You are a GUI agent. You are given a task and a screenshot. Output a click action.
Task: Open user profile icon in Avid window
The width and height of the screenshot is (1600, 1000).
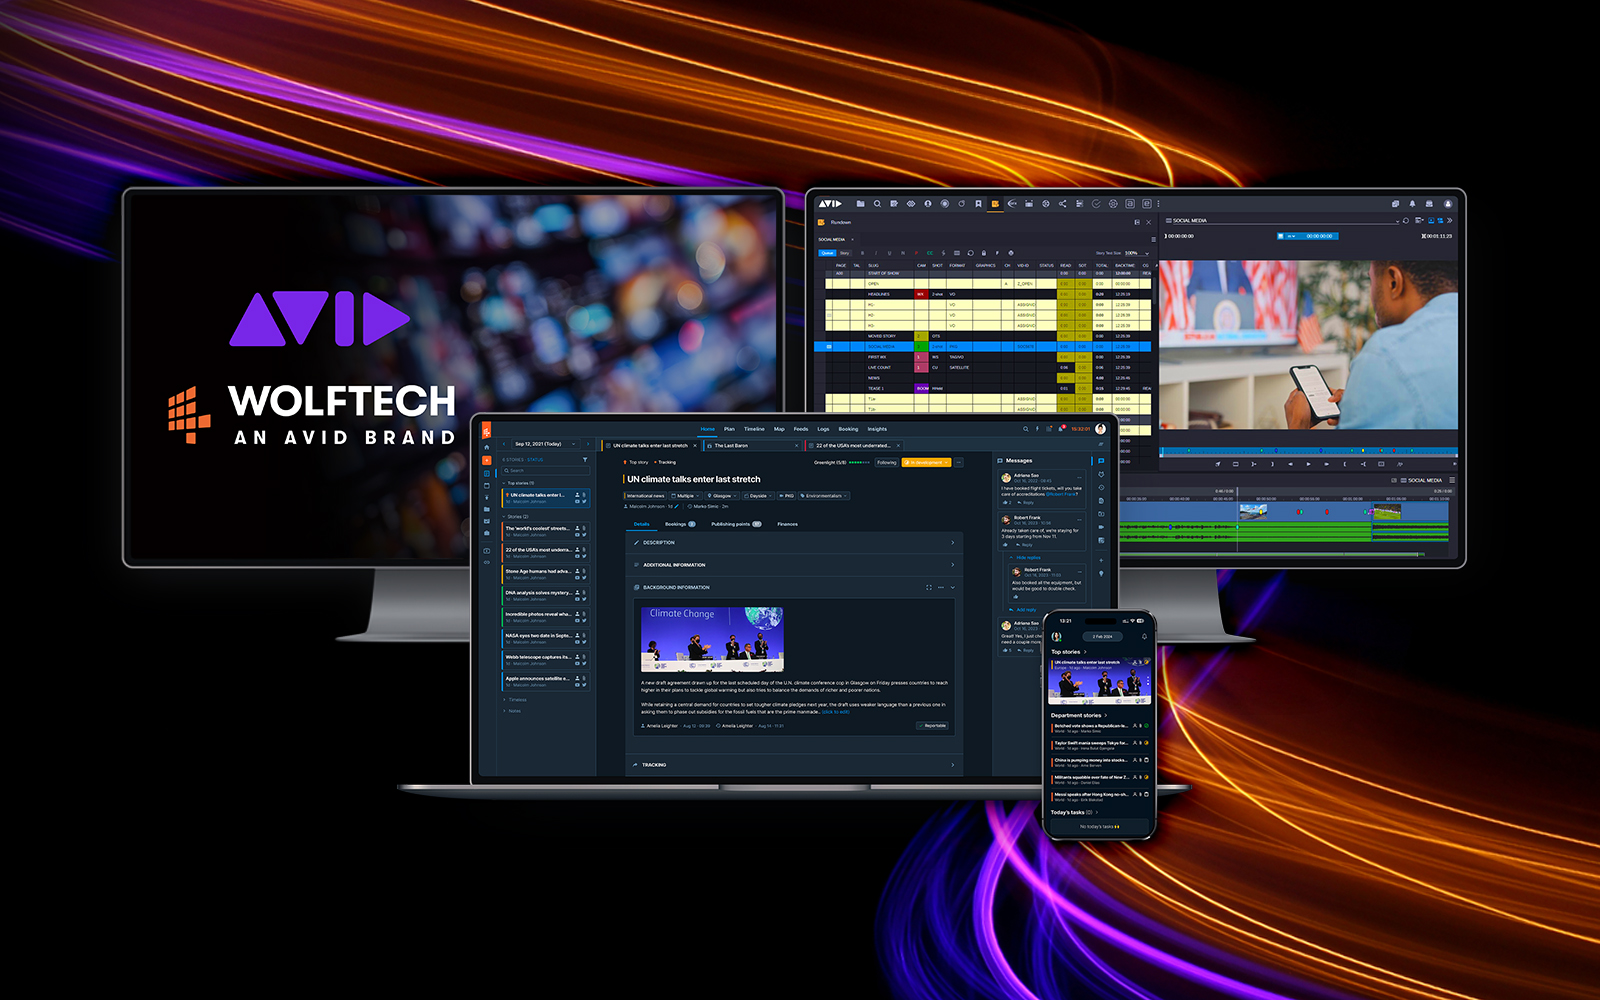[1448, 204]
